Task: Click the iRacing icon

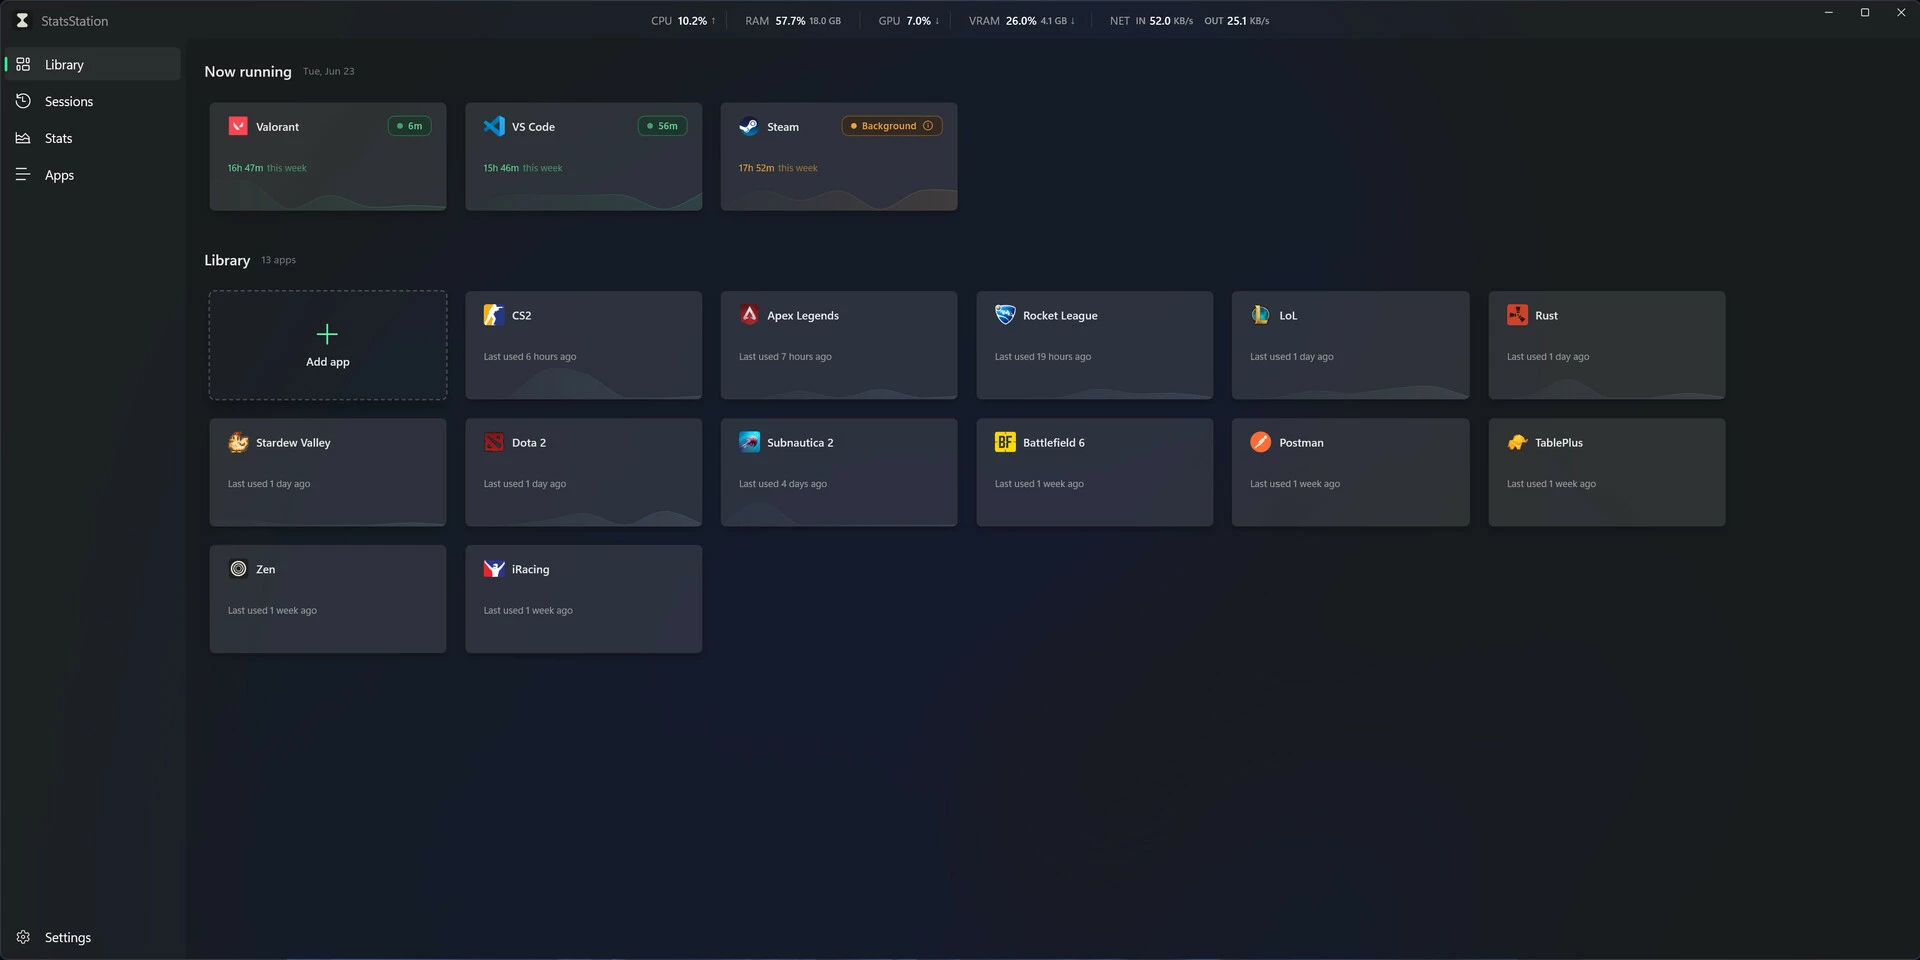Action: 494,569
